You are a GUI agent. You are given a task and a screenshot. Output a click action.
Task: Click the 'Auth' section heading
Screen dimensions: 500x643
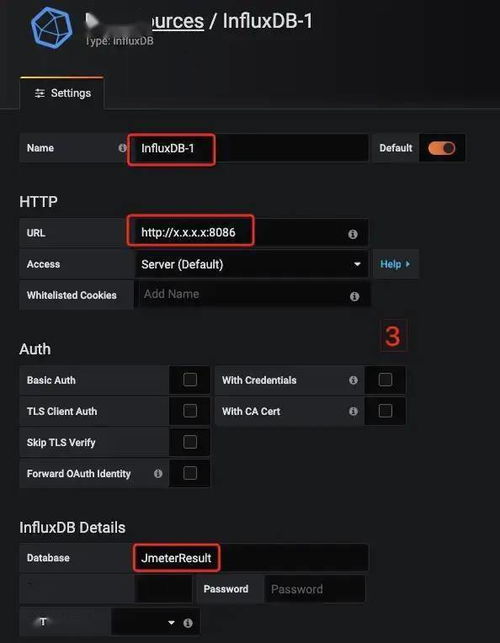35,349
